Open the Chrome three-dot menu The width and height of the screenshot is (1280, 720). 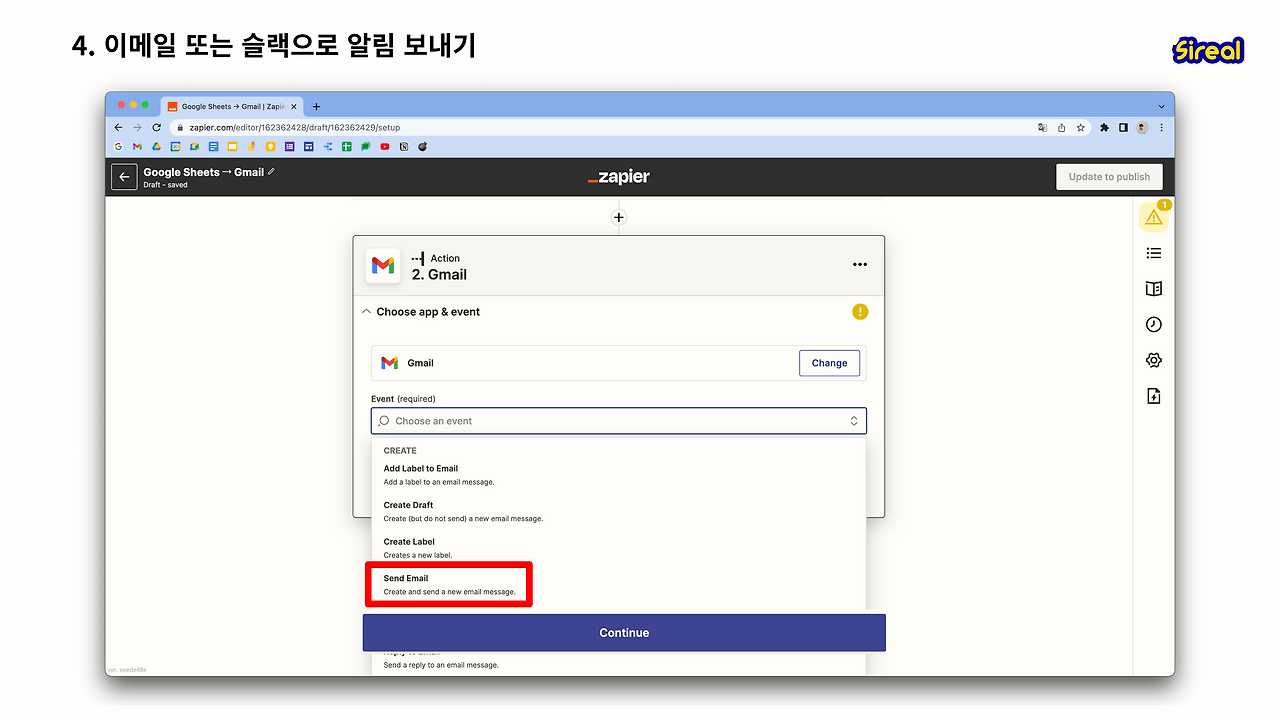point(1160,128)
